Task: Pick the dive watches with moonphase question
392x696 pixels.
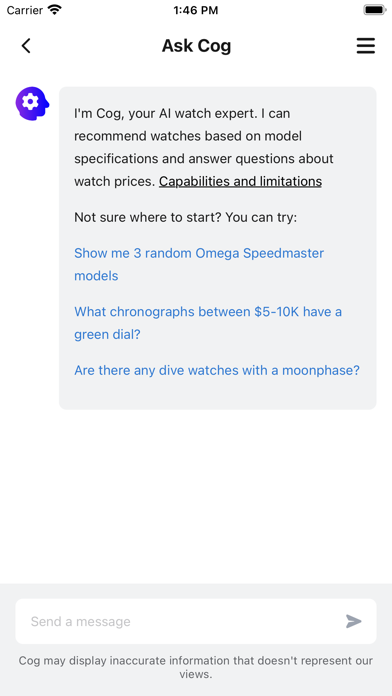Action: (x=217, y=370)
